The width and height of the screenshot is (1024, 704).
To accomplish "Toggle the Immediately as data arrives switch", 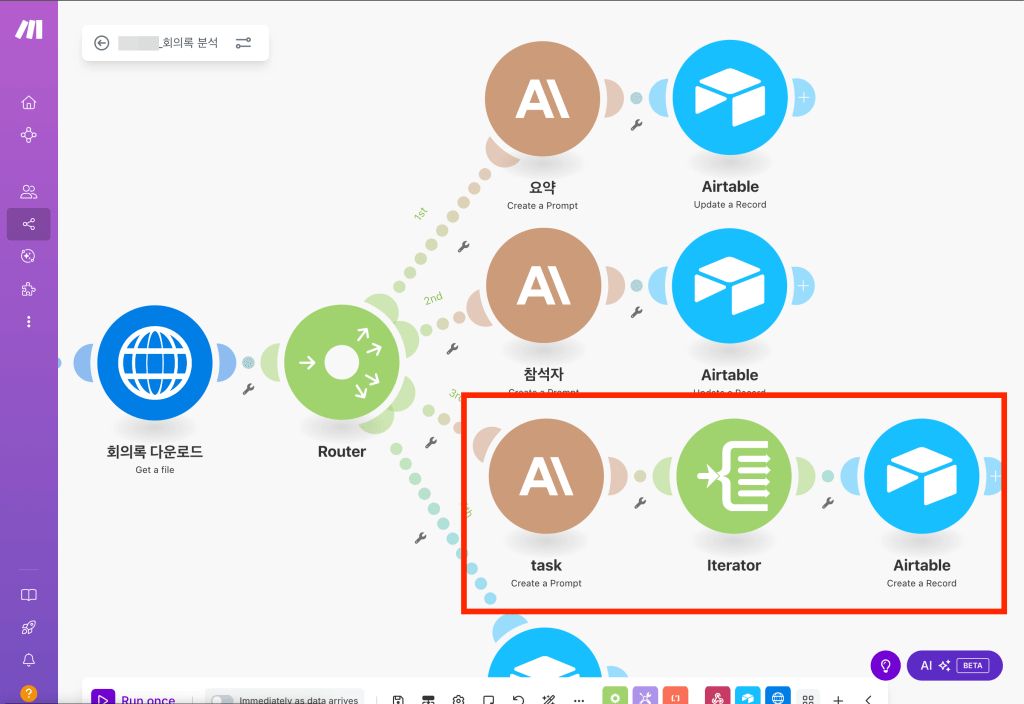I will point(221,700).
